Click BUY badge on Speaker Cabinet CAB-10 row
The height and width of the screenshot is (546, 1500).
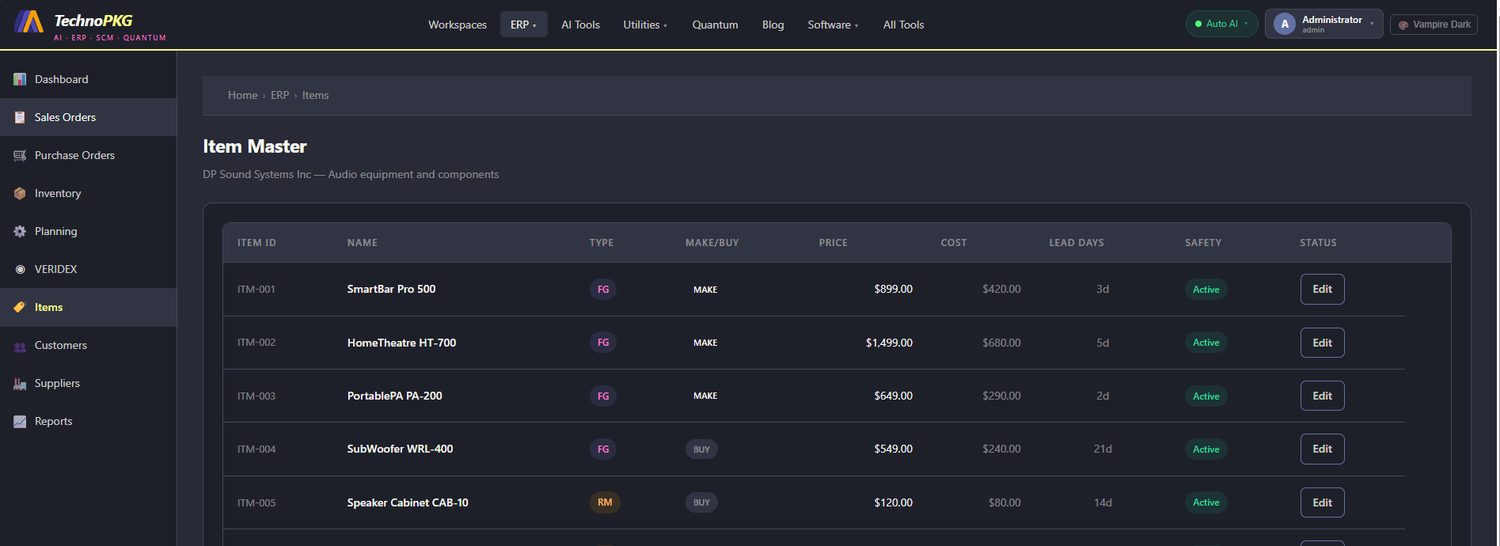(x=702, y=502)
